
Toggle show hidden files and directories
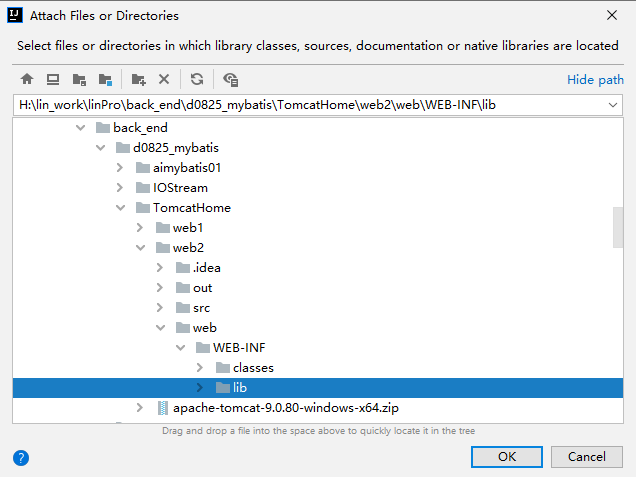point(230,79)
